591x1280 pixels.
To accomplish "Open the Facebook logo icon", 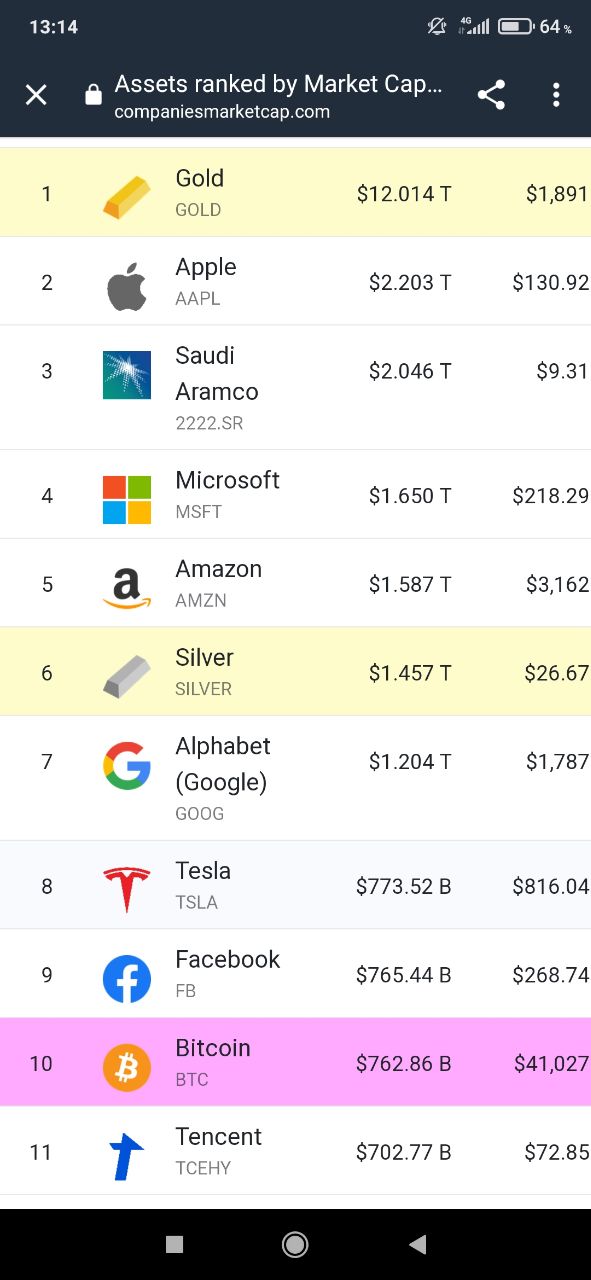I will [x=127, y=979].
